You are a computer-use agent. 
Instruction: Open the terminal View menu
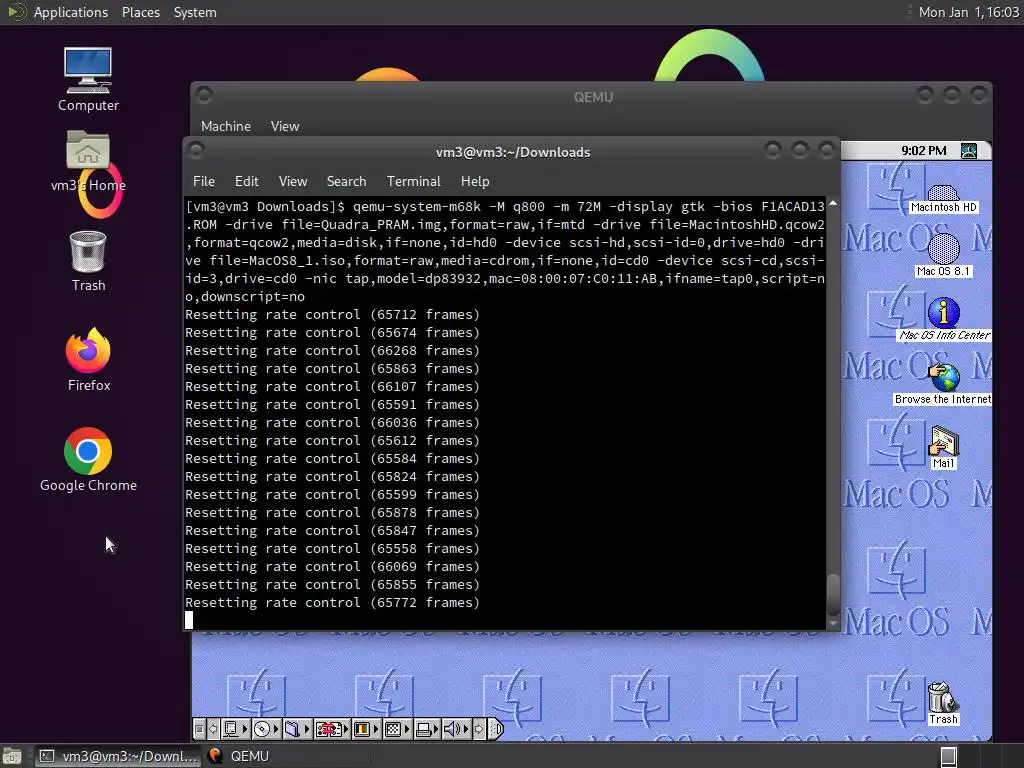pos(293,181)
